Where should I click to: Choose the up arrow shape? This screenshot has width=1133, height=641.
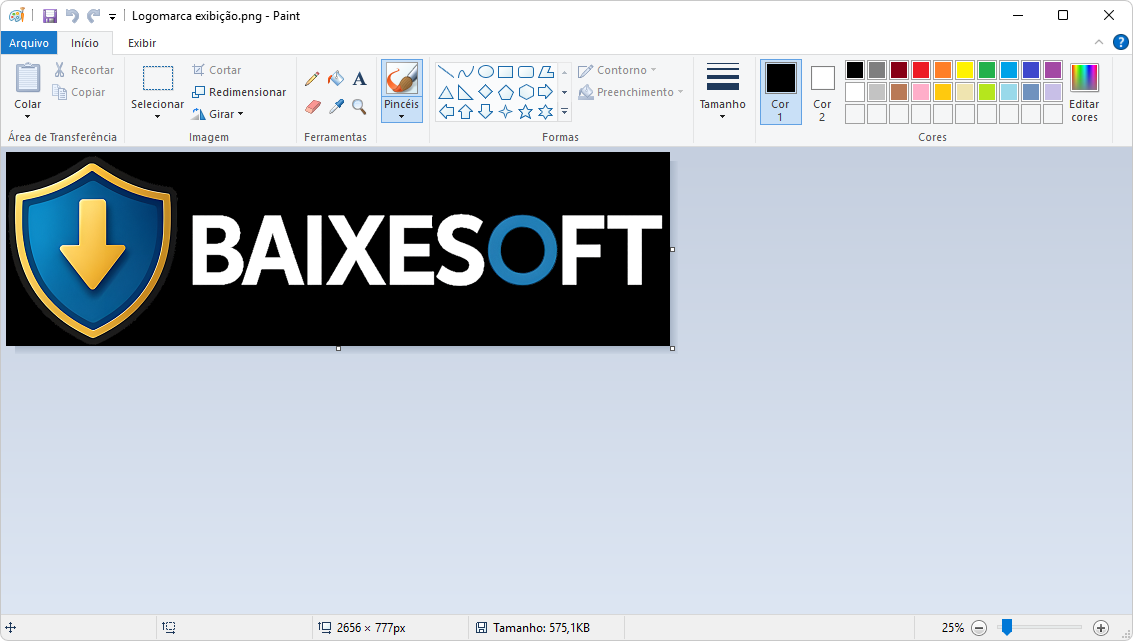(466, 111)
